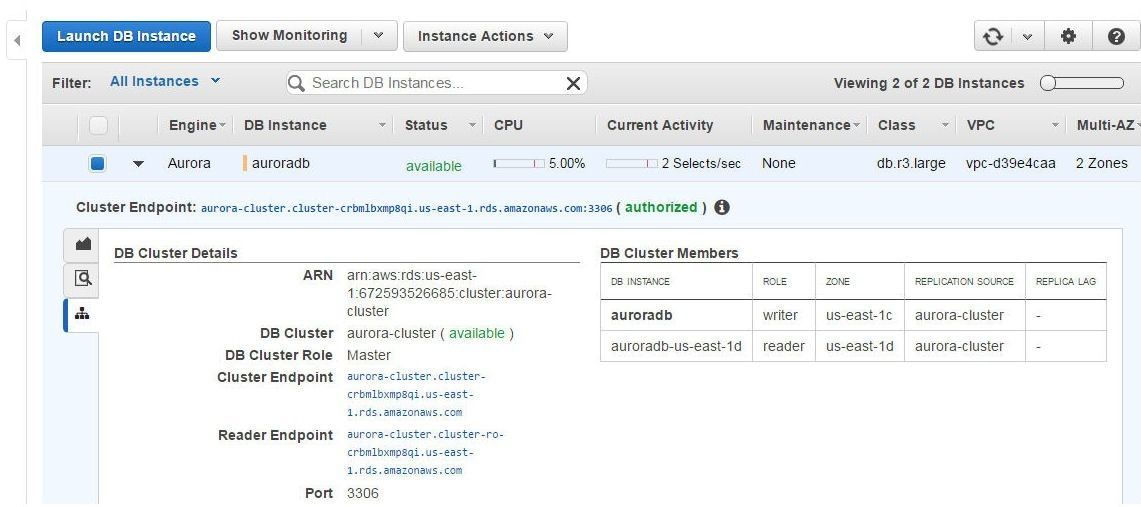Click the Replication Source column header

tap(964, 282)
